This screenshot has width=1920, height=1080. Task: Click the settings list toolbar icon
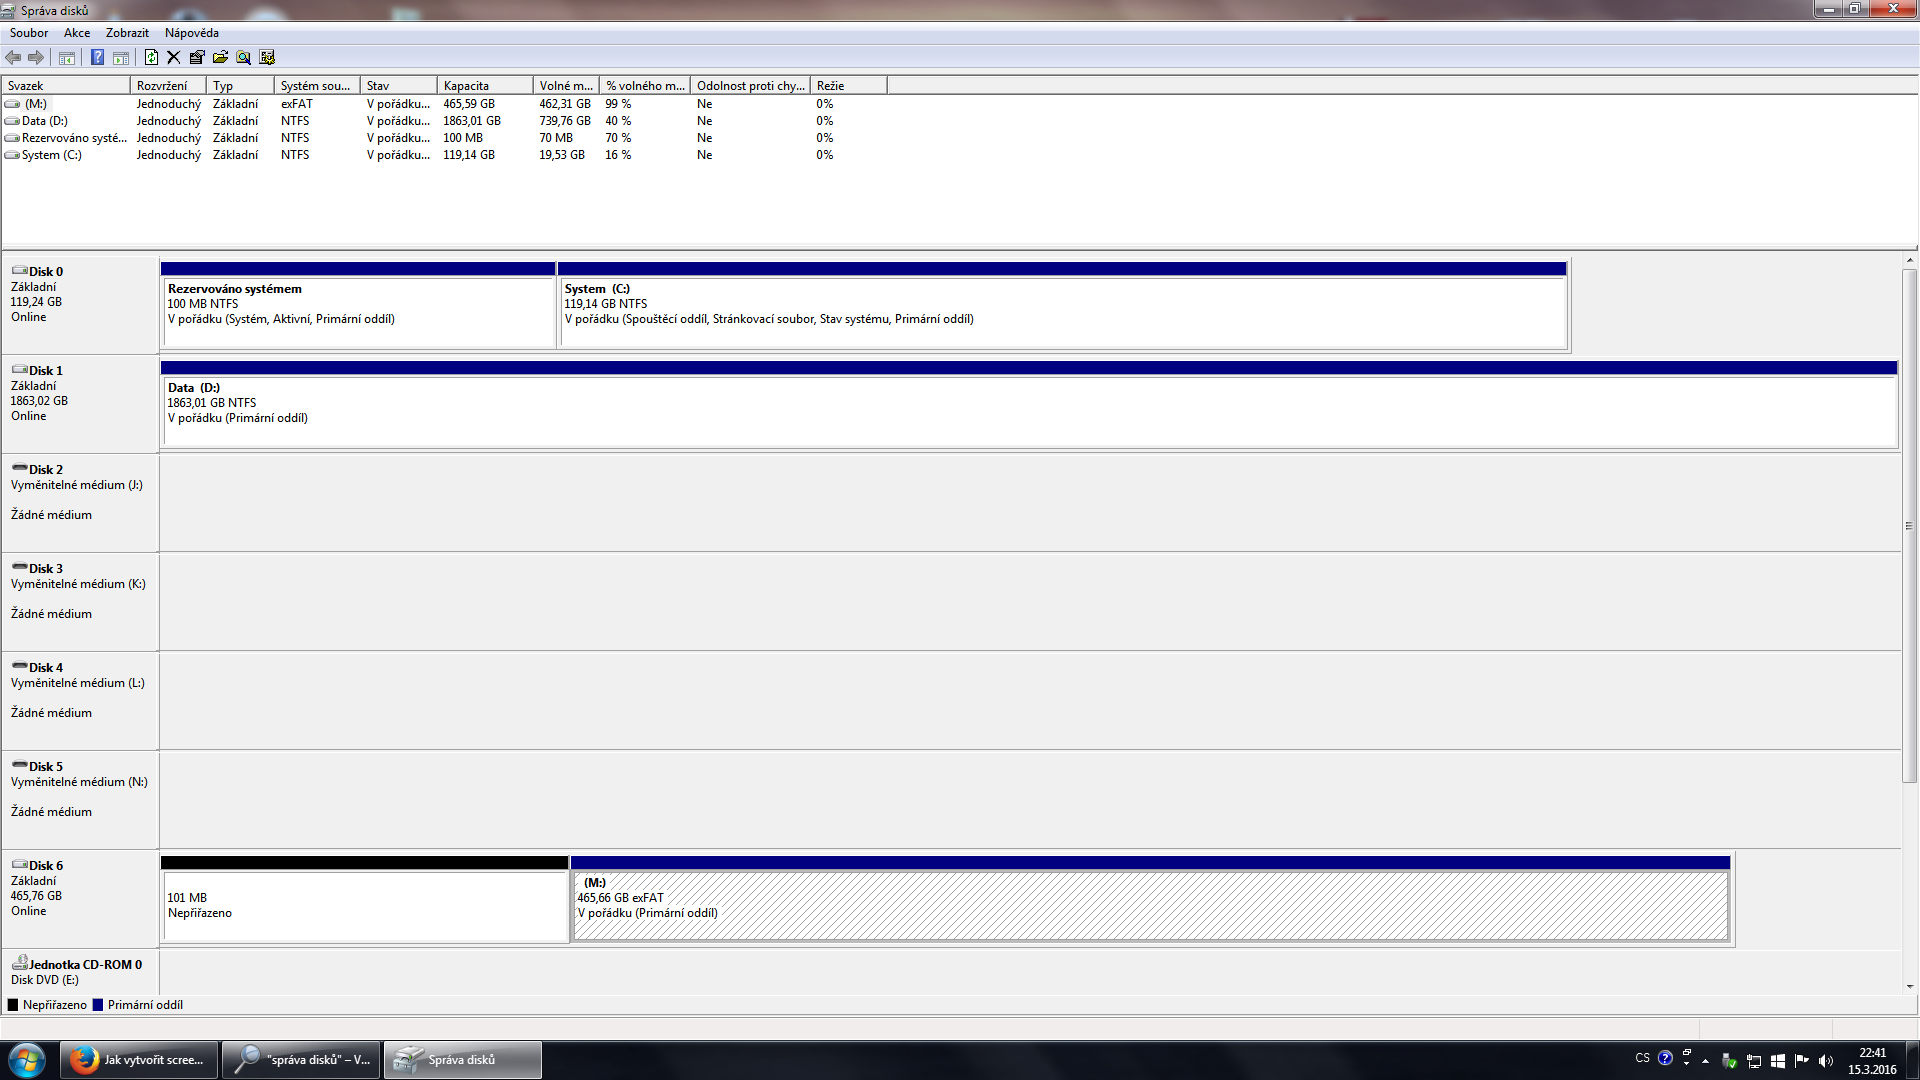point(267,57)
